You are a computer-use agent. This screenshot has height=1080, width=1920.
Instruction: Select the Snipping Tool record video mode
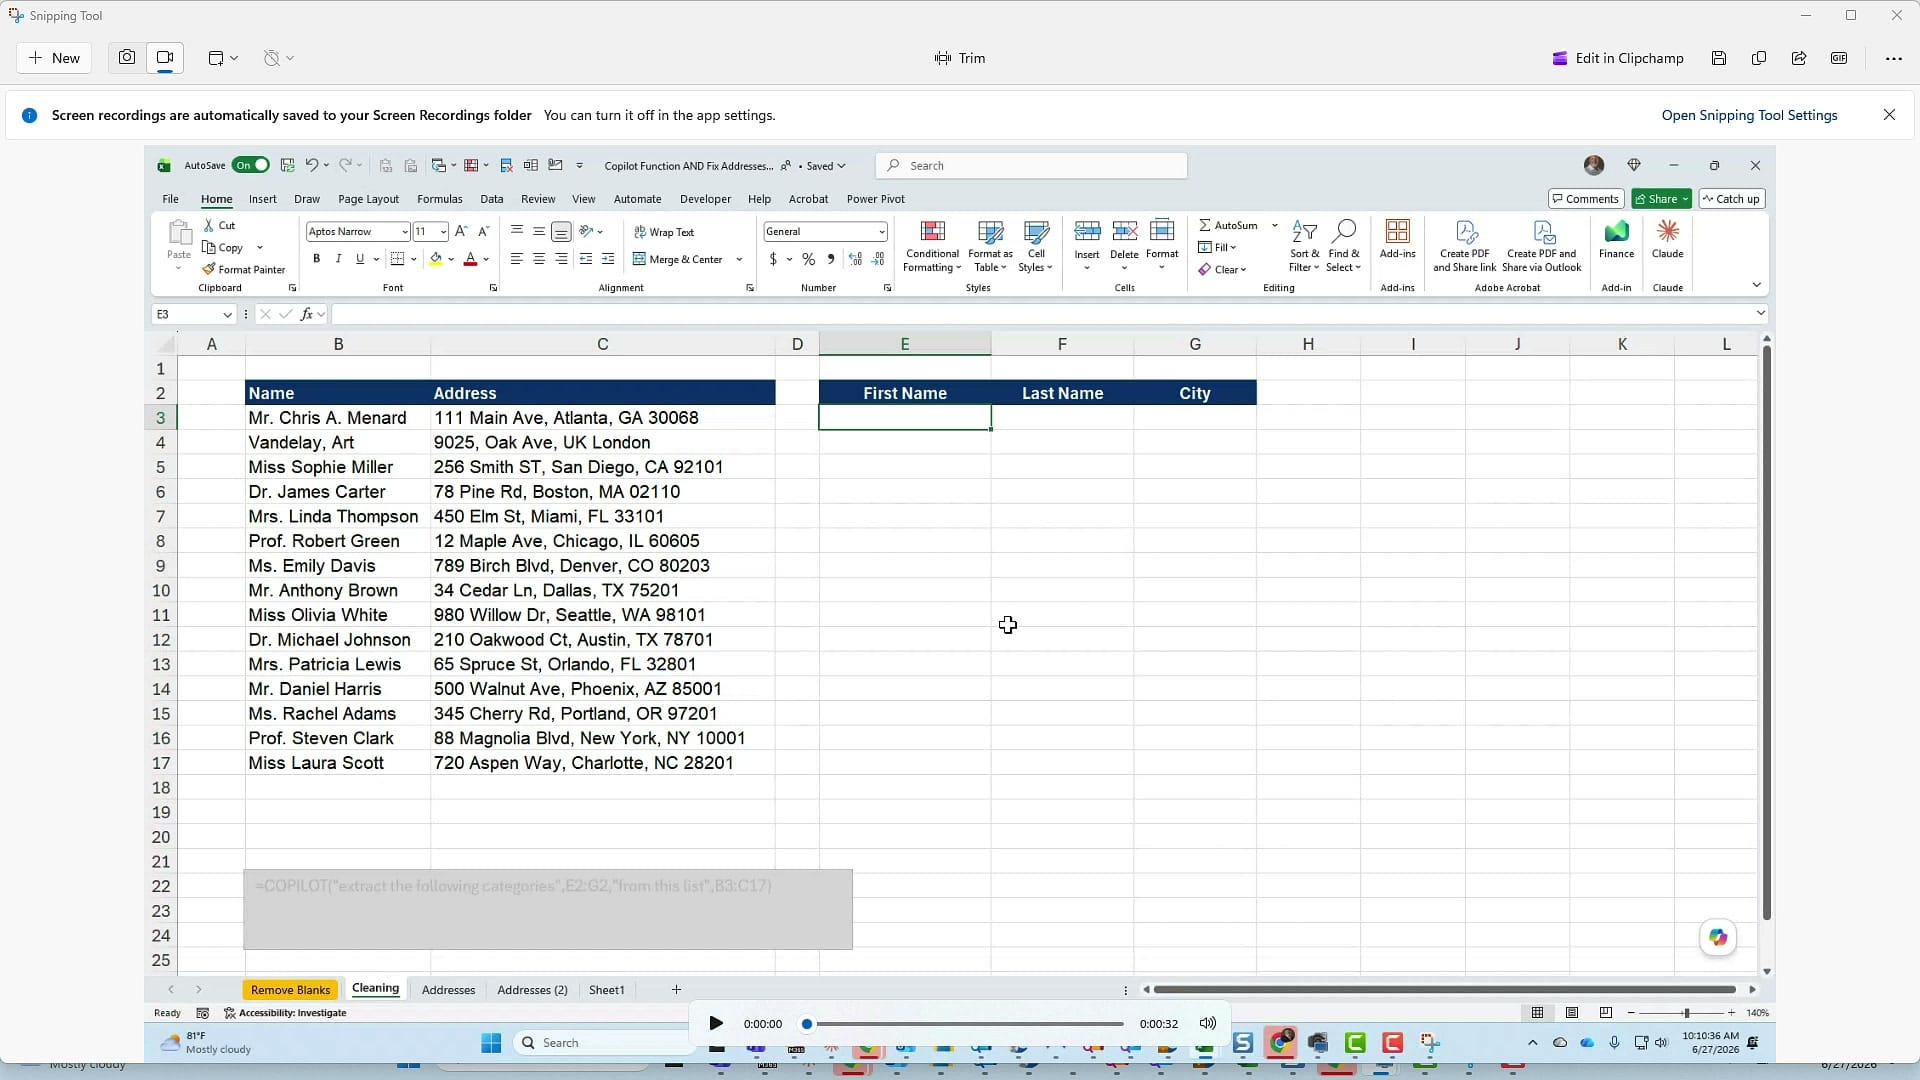click(165, 58)
